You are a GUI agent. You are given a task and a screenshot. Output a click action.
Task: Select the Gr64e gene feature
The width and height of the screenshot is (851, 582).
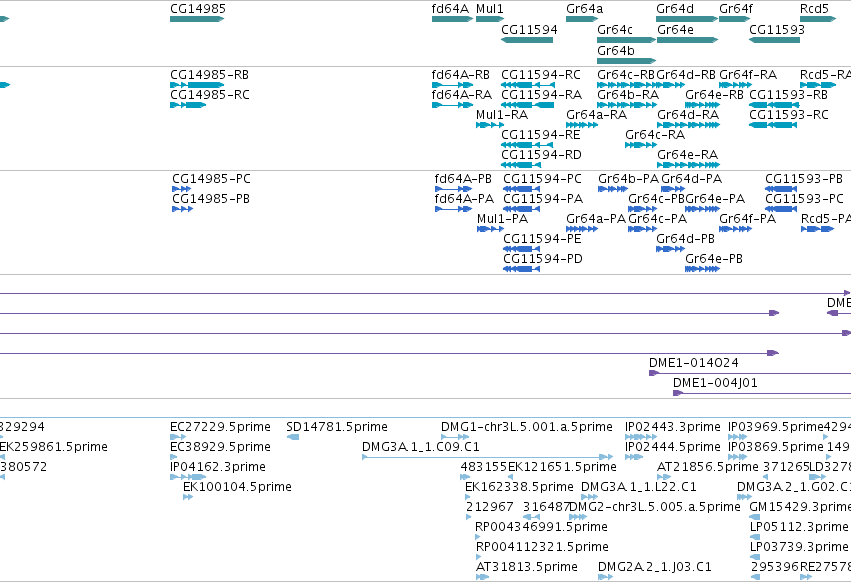click(687, 40)
